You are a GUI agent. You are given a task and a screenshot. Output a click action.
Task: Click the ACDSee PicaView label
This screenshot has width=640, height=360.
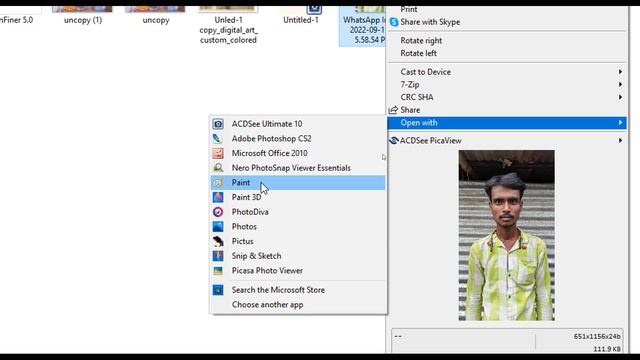tap(430, 140)
